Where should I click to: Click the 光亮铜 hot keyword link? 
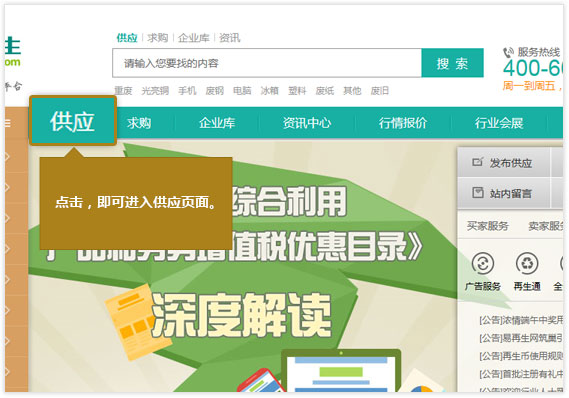coord(155,90)
